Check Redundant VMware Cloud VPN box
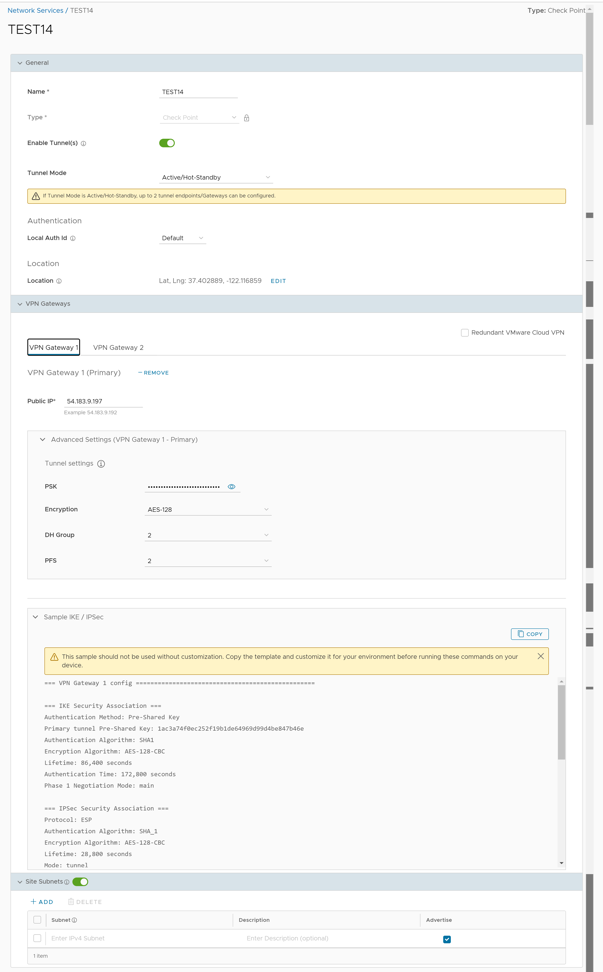Screen dimensions: 603x972 (x=465, y=333)
